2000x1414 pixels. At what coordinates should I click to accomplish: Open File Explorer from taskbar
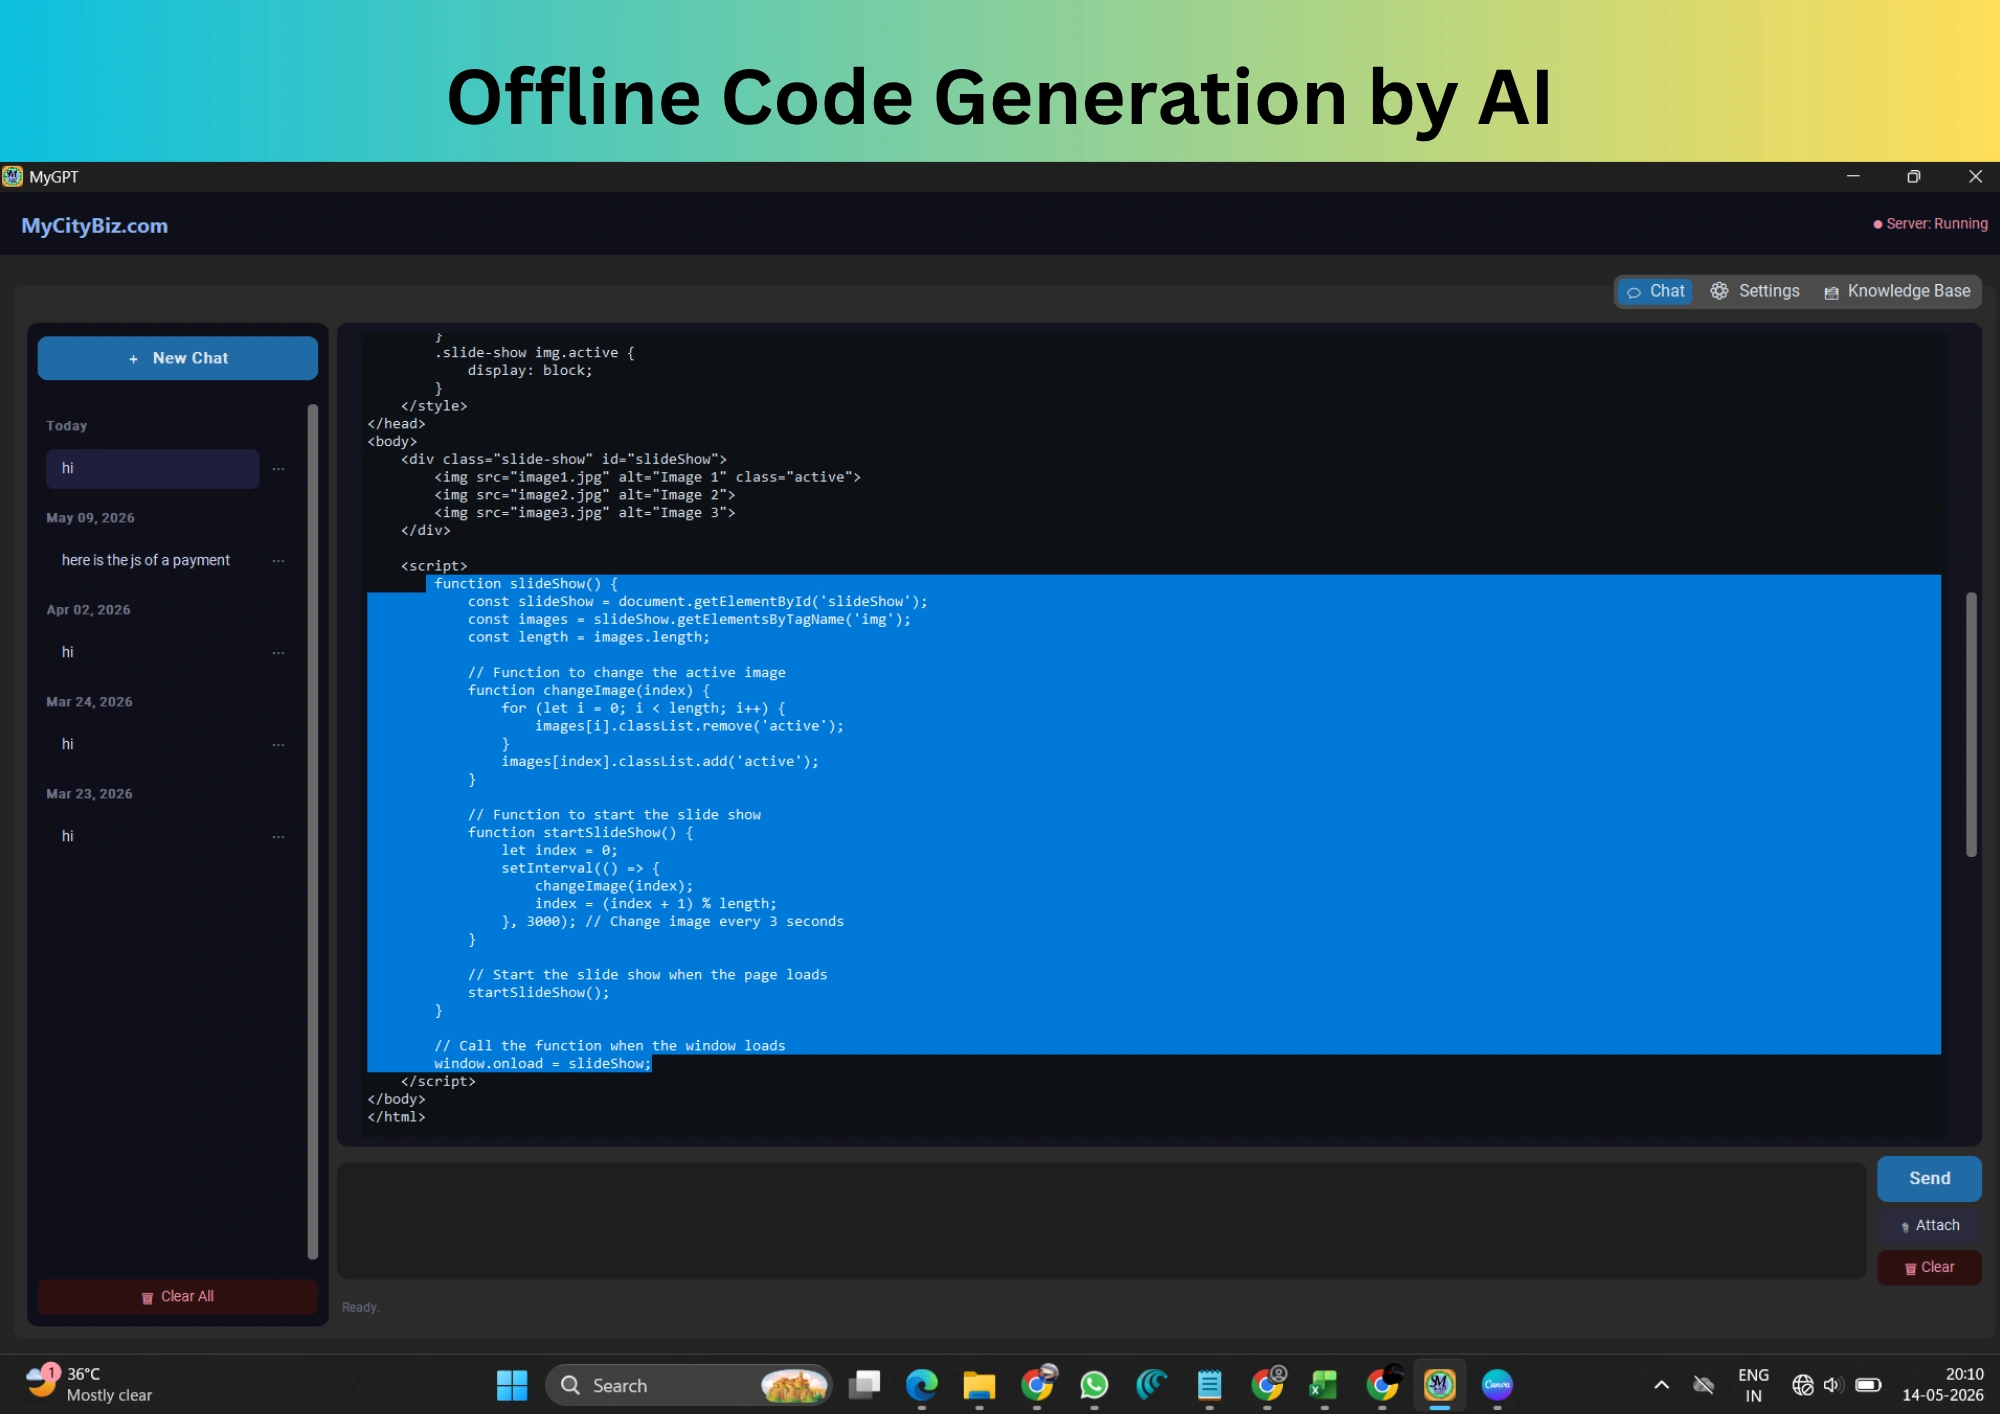click(979, 1385)
